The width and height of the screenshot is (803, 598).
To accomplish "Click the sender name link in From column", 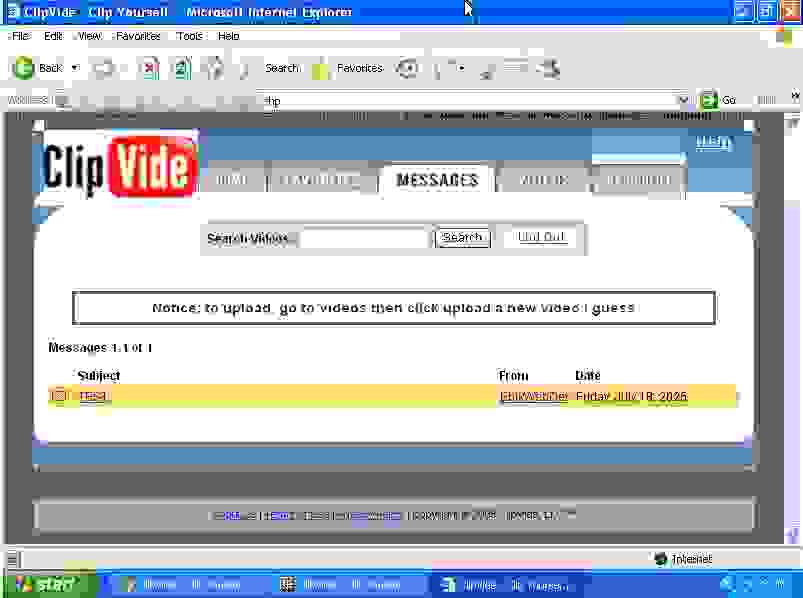I will (x=533, y=397).
